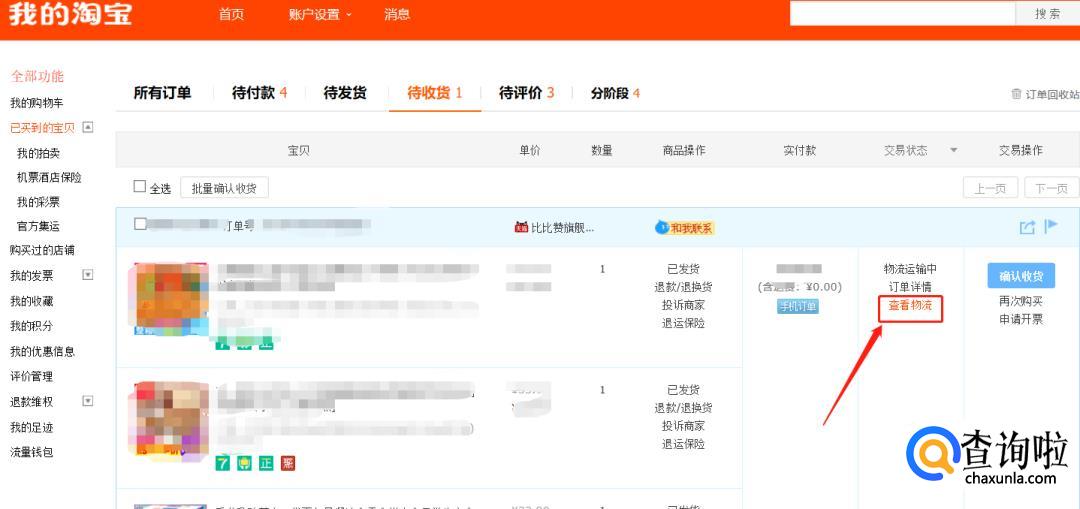Click 退款/退换货 for the first item
This screenshot has width=1080, height=509.
[683, 287]
